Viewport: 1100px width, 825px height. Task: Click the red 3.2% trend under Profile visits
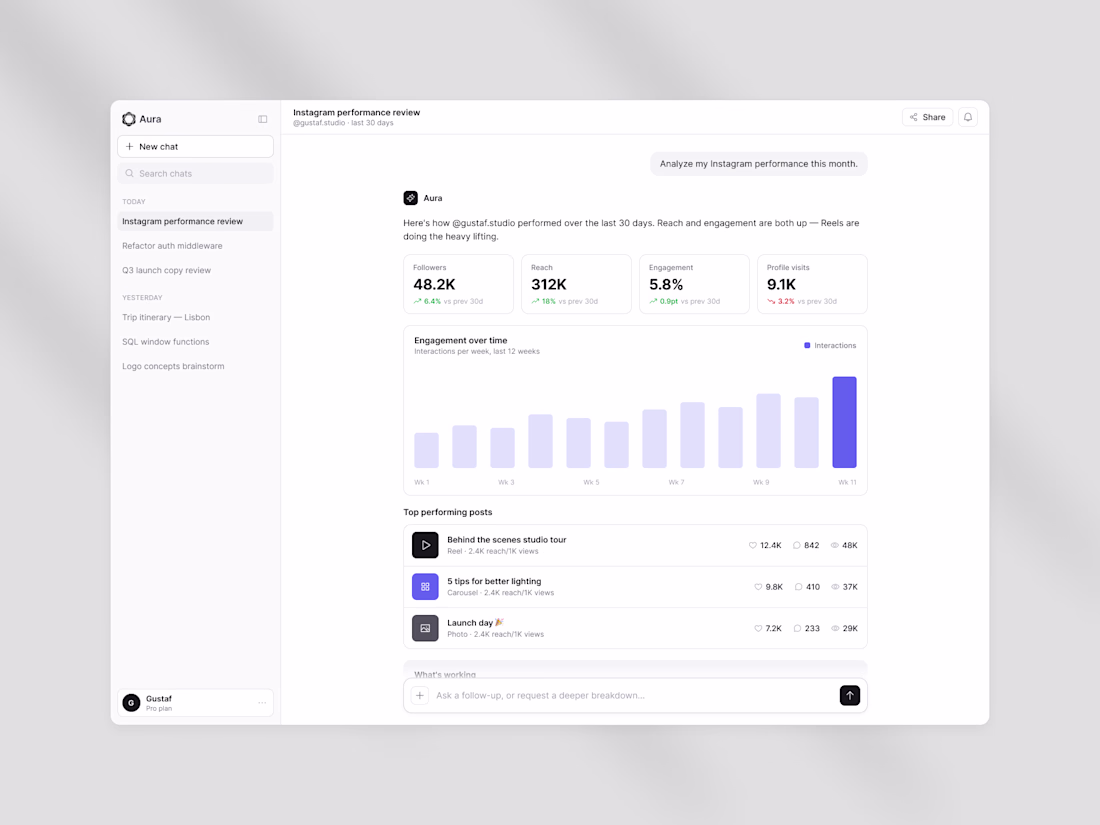click(x=781, y=302)
